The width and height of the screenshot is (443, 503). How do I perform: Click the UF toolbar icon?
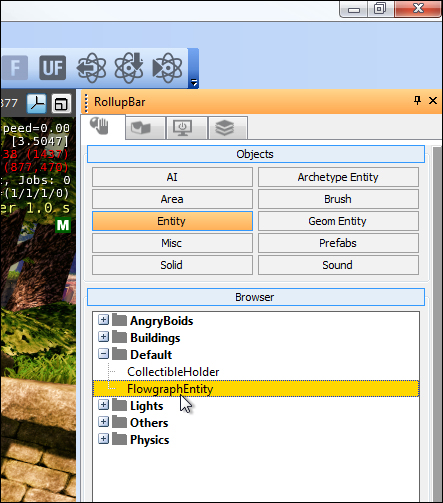tap(52, 68)
